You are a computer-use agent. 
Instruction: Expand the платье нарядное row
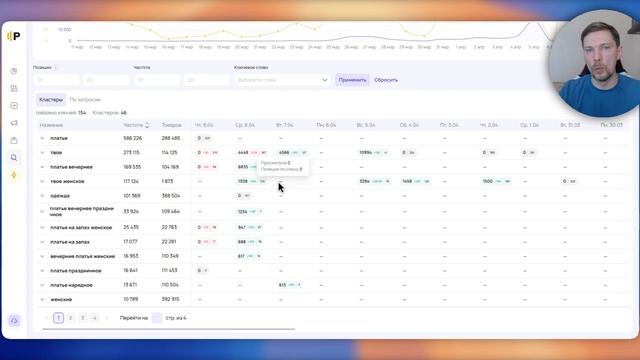pyautogui.click(x=42, y=285)
